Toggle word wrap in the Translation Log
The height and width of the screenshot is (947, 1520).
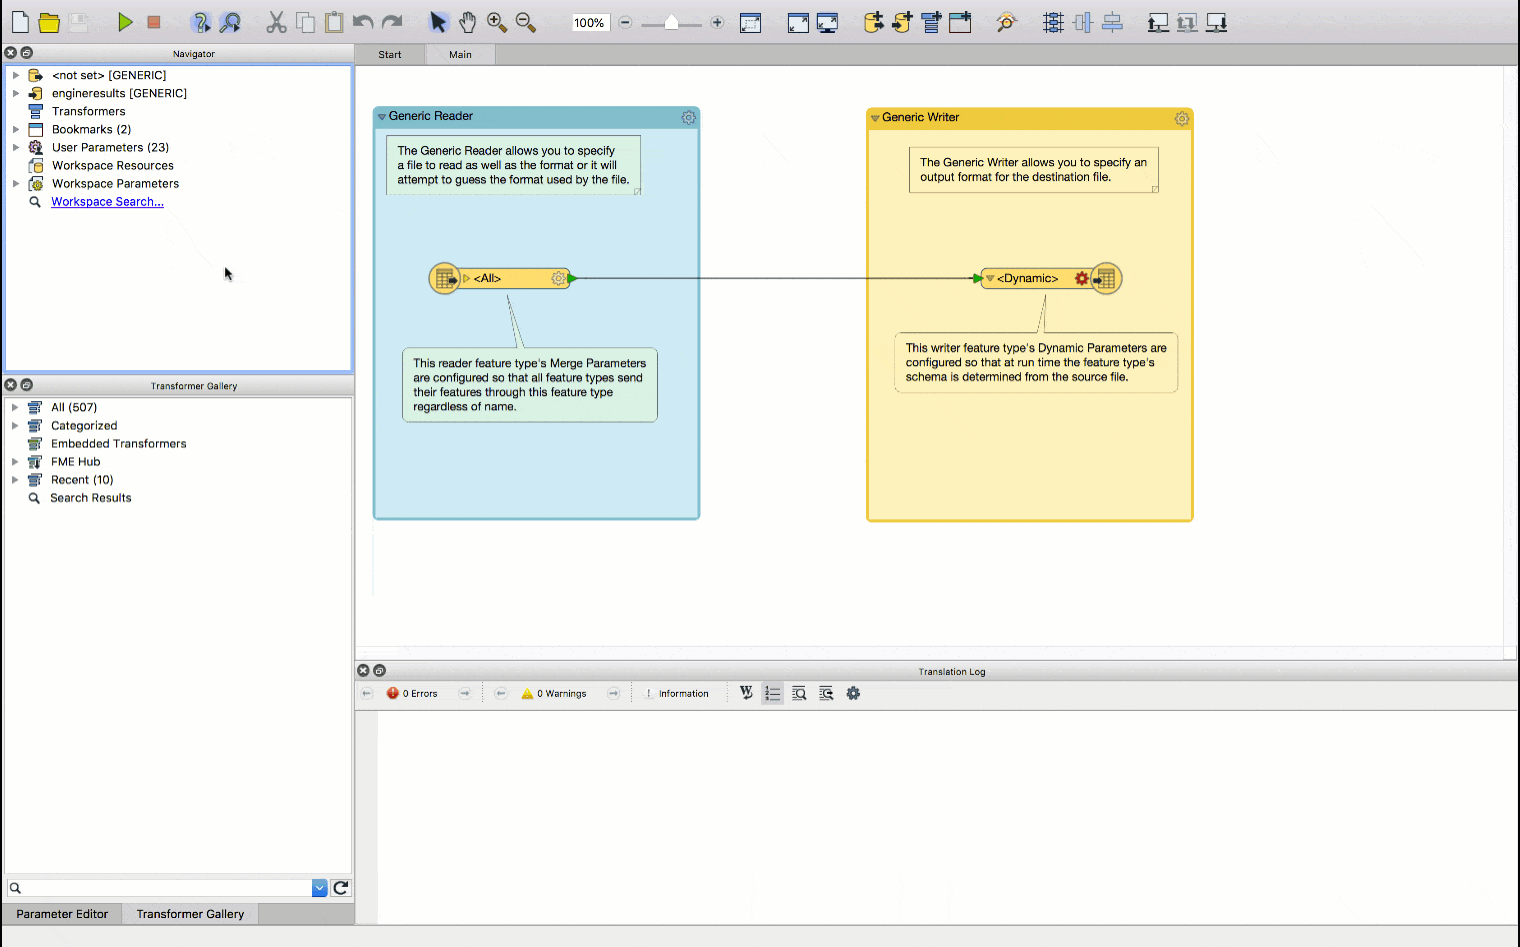tap(746, 693)
